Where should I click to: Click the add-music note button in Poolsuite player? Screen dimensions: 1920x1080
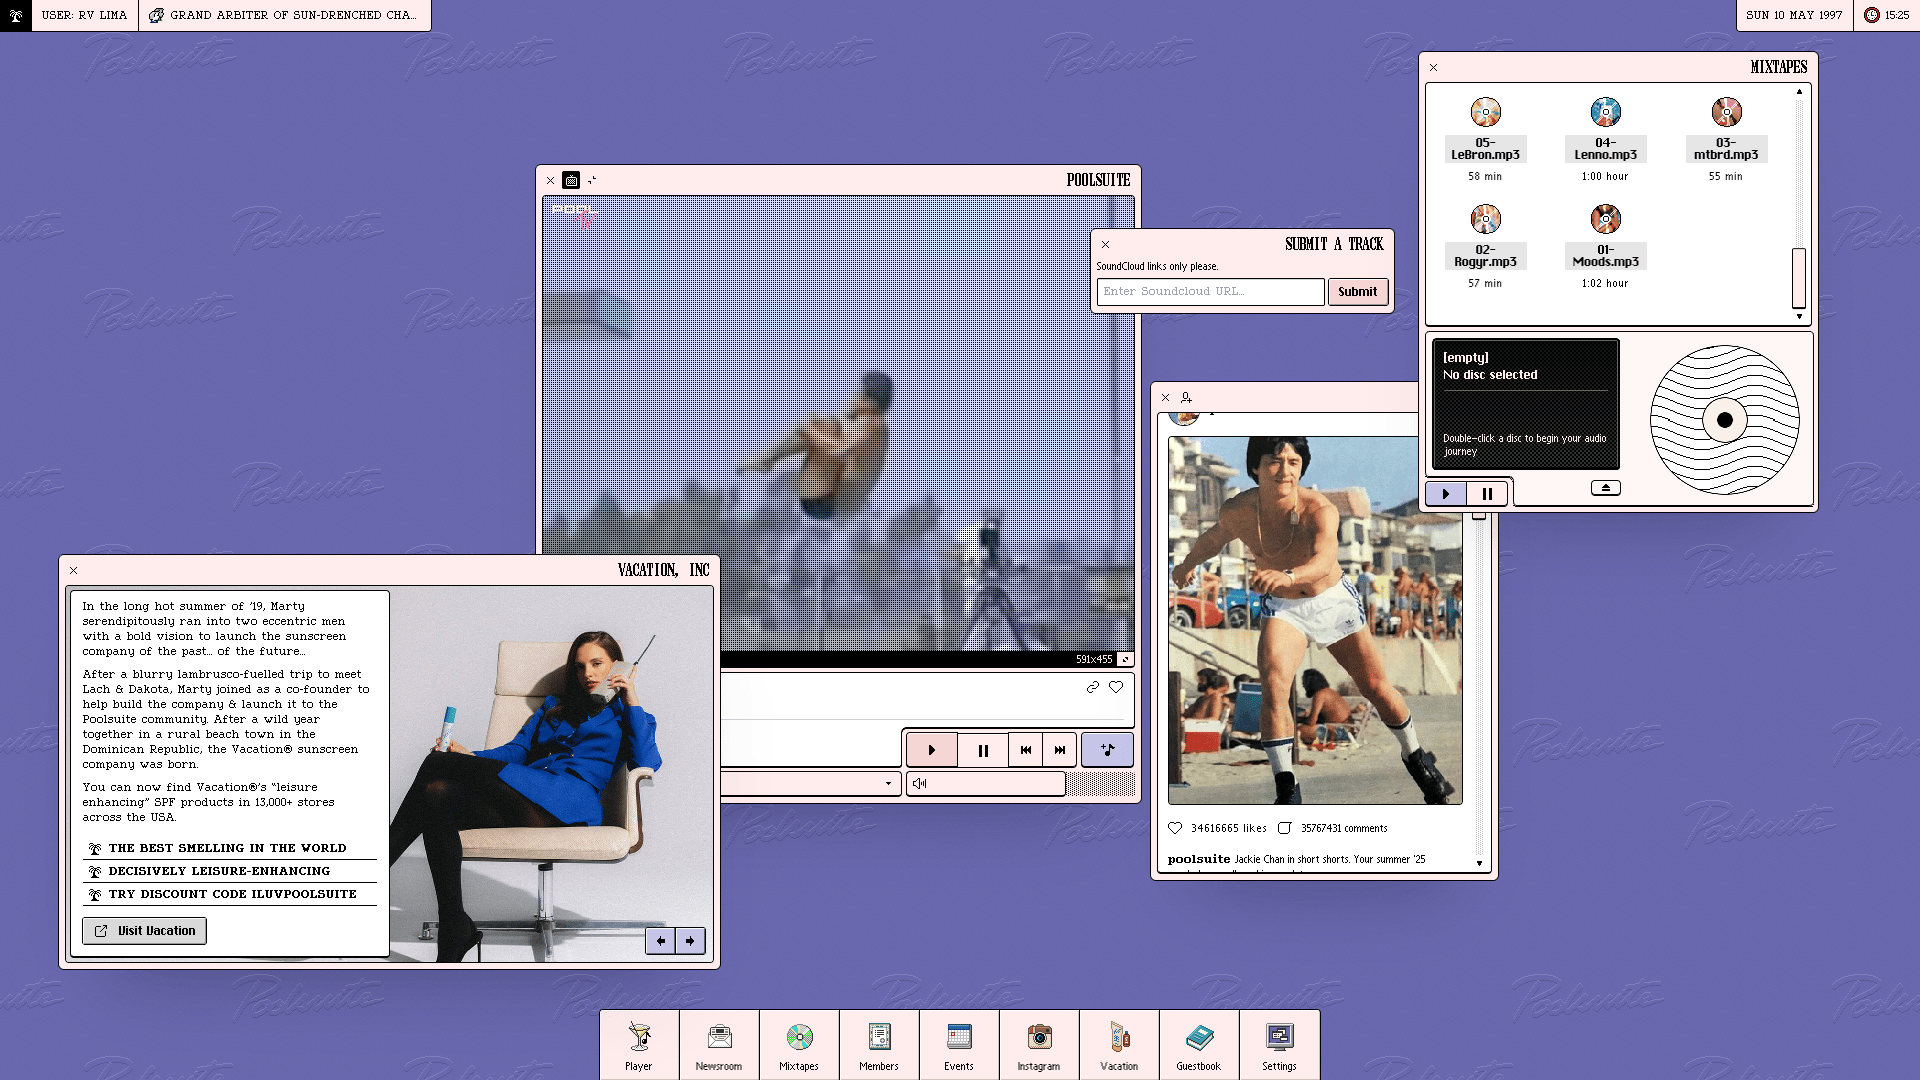point(1107,750)
